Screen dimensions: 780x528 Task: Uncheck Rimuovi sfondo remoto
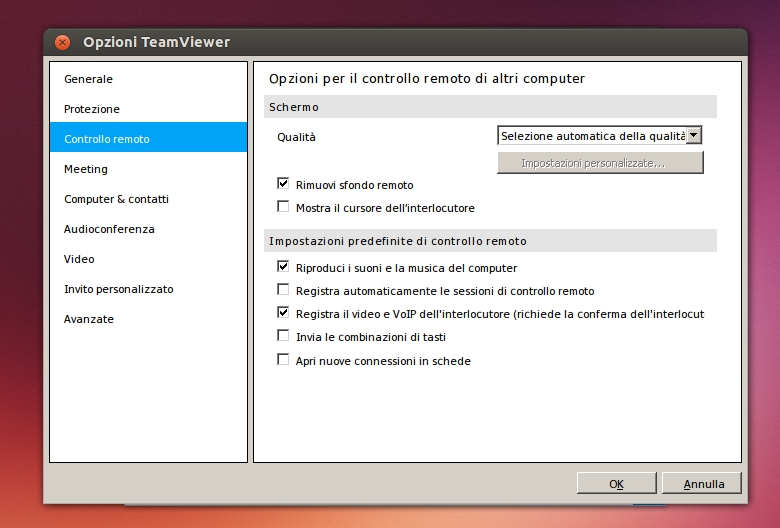coord(283,184)
